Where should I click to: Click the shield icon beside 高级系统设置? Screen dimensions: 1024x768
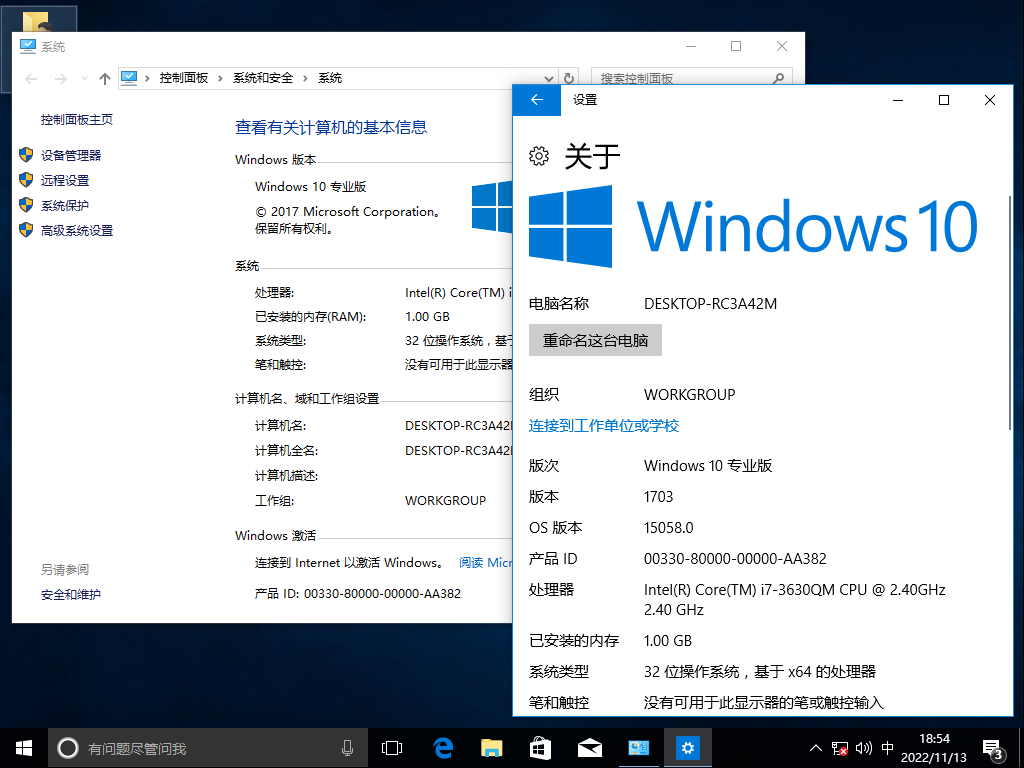pos(26,230)
